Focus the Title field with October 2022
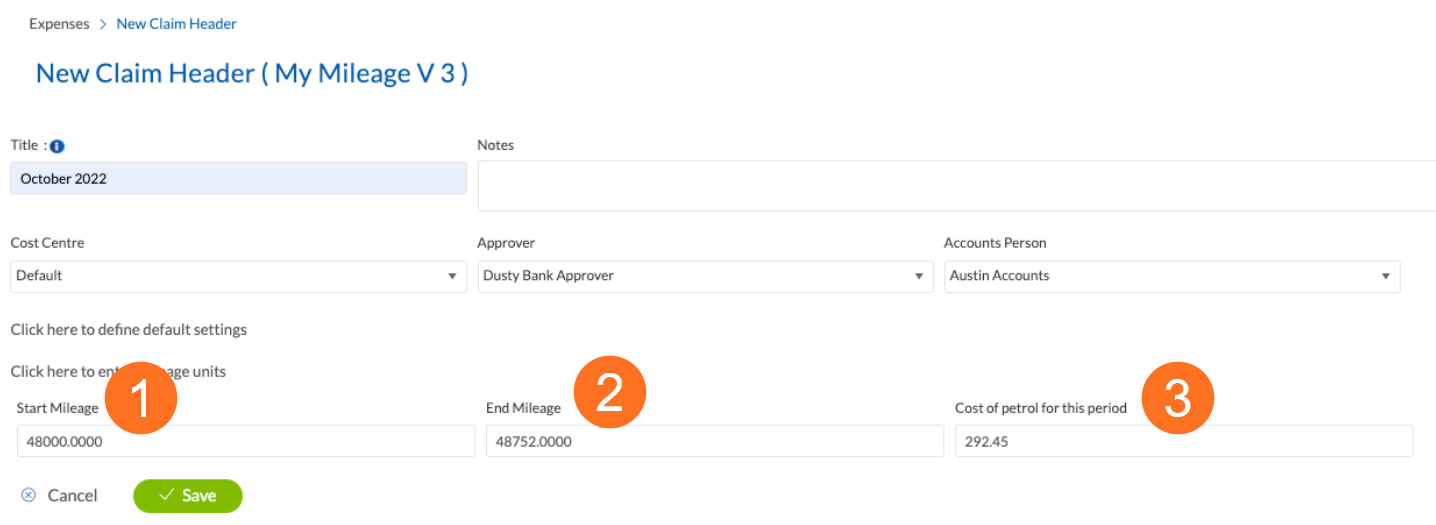 point(238,178)
